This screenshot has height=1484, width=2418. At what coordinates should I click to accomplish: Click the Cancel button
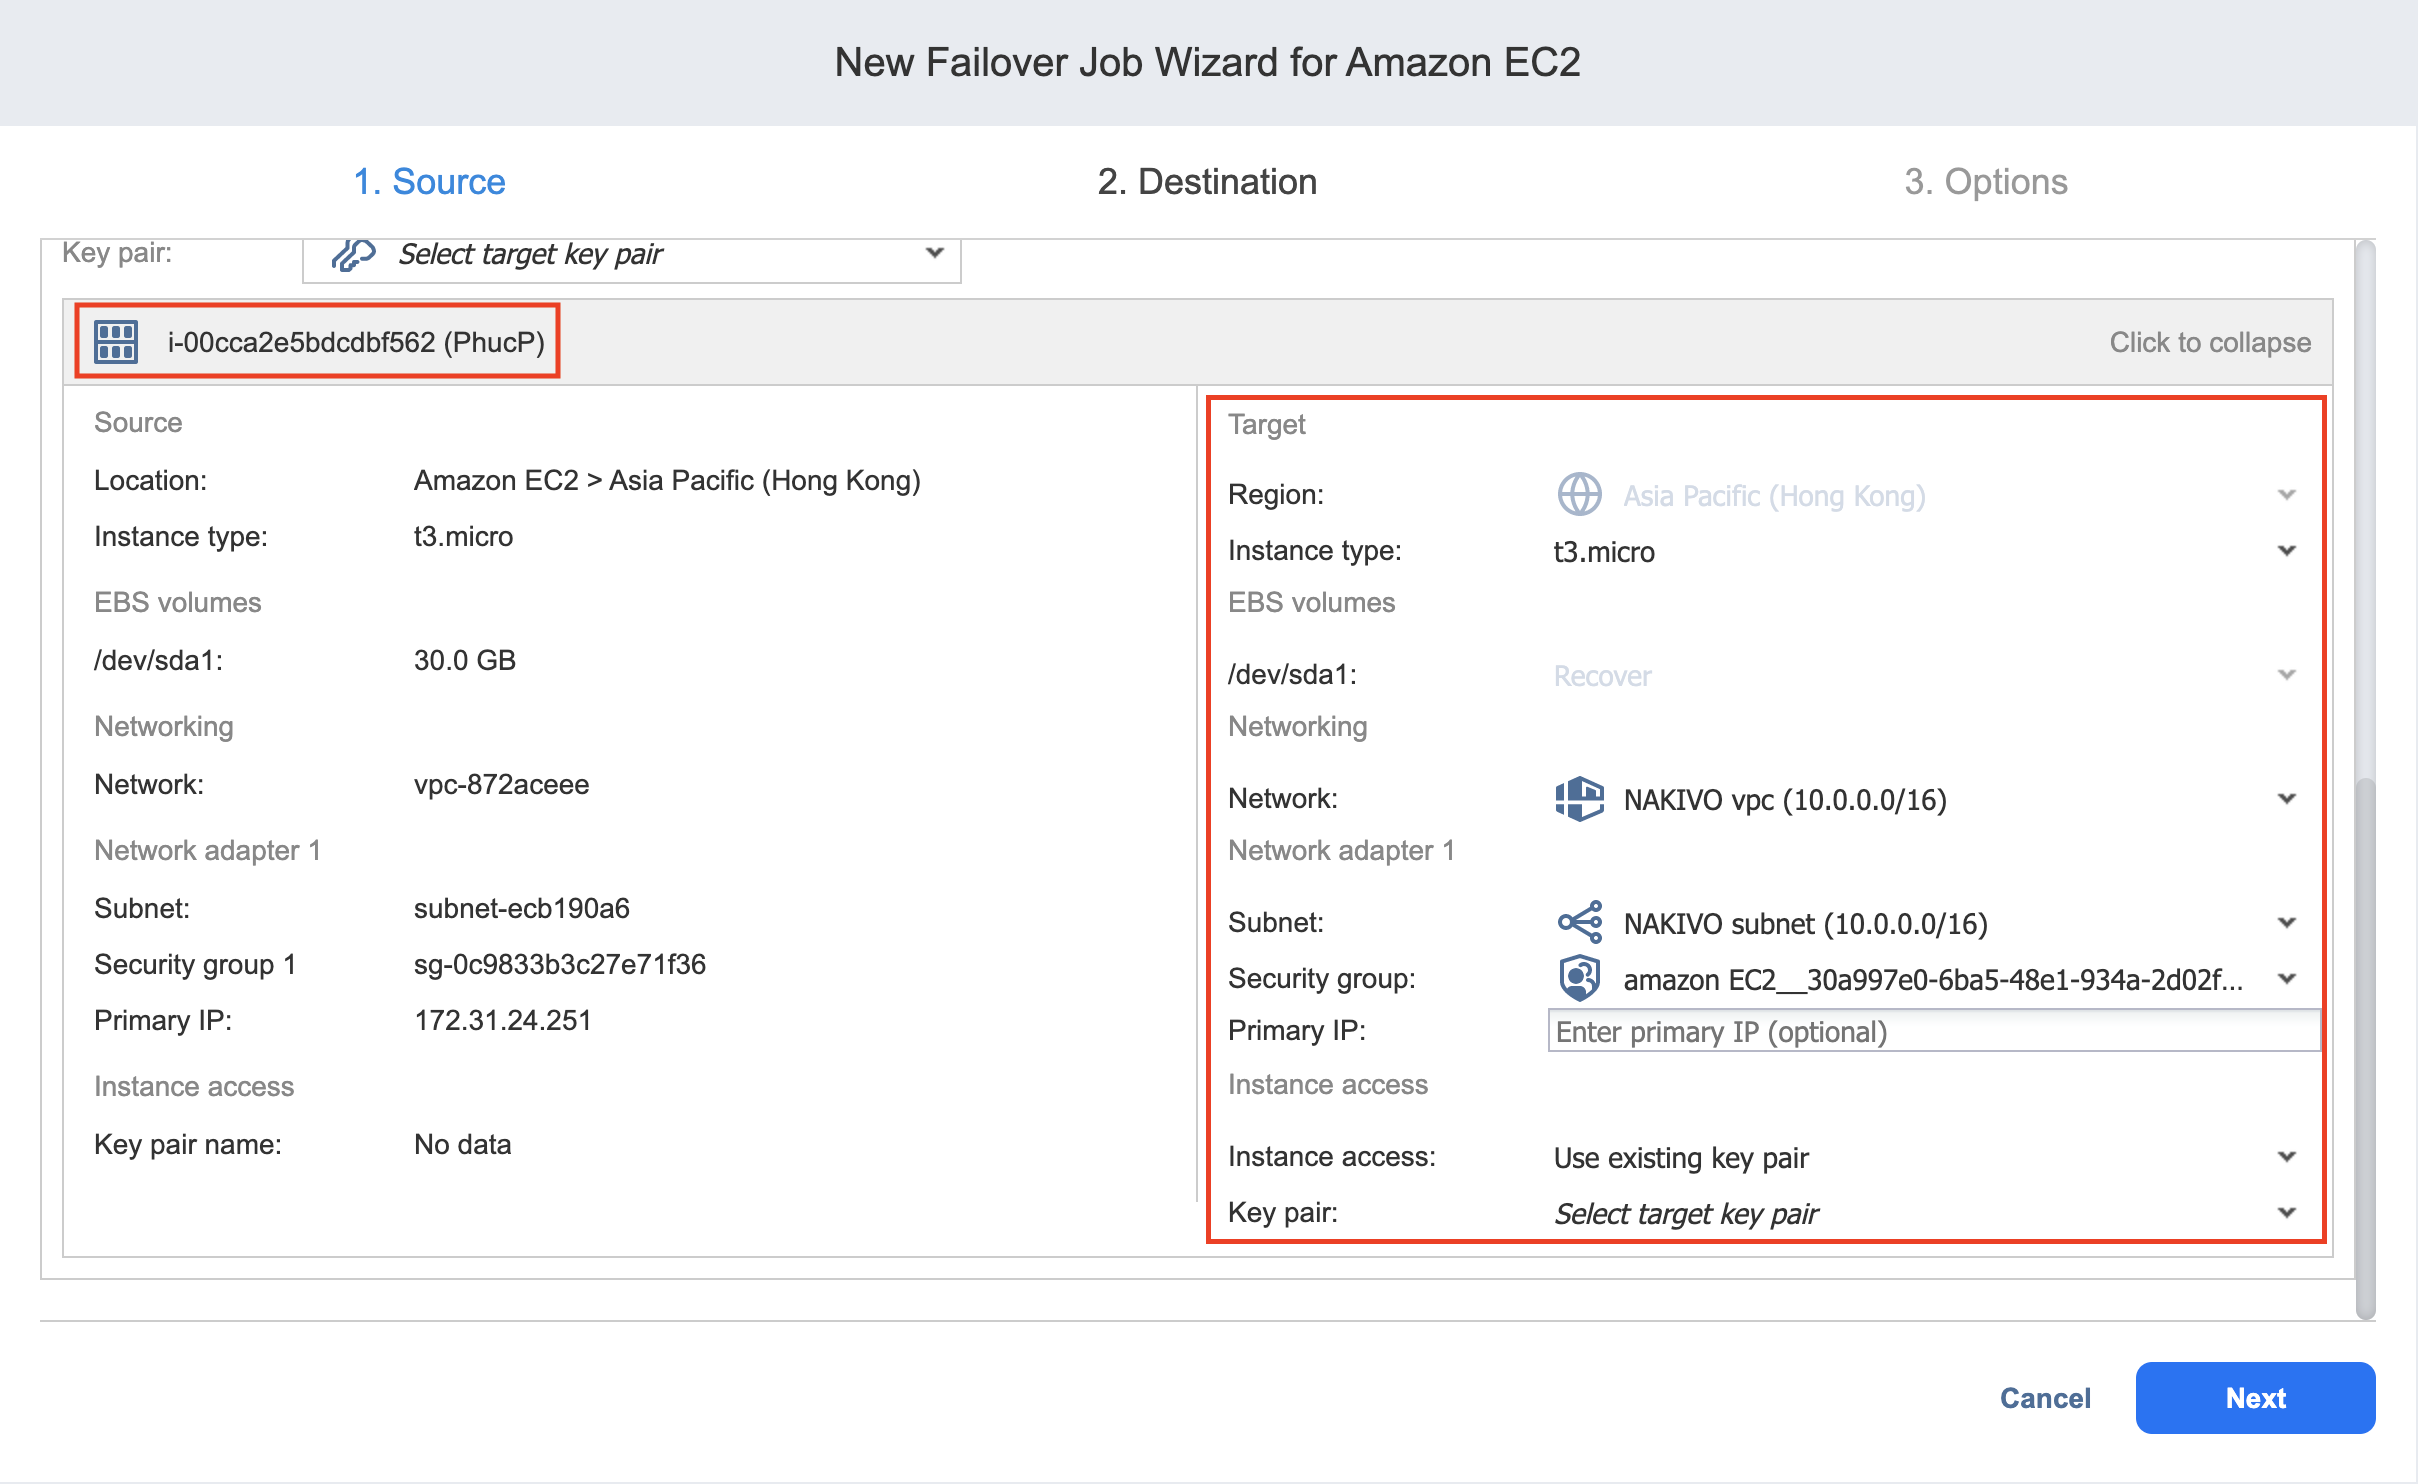(2045, 1397)
